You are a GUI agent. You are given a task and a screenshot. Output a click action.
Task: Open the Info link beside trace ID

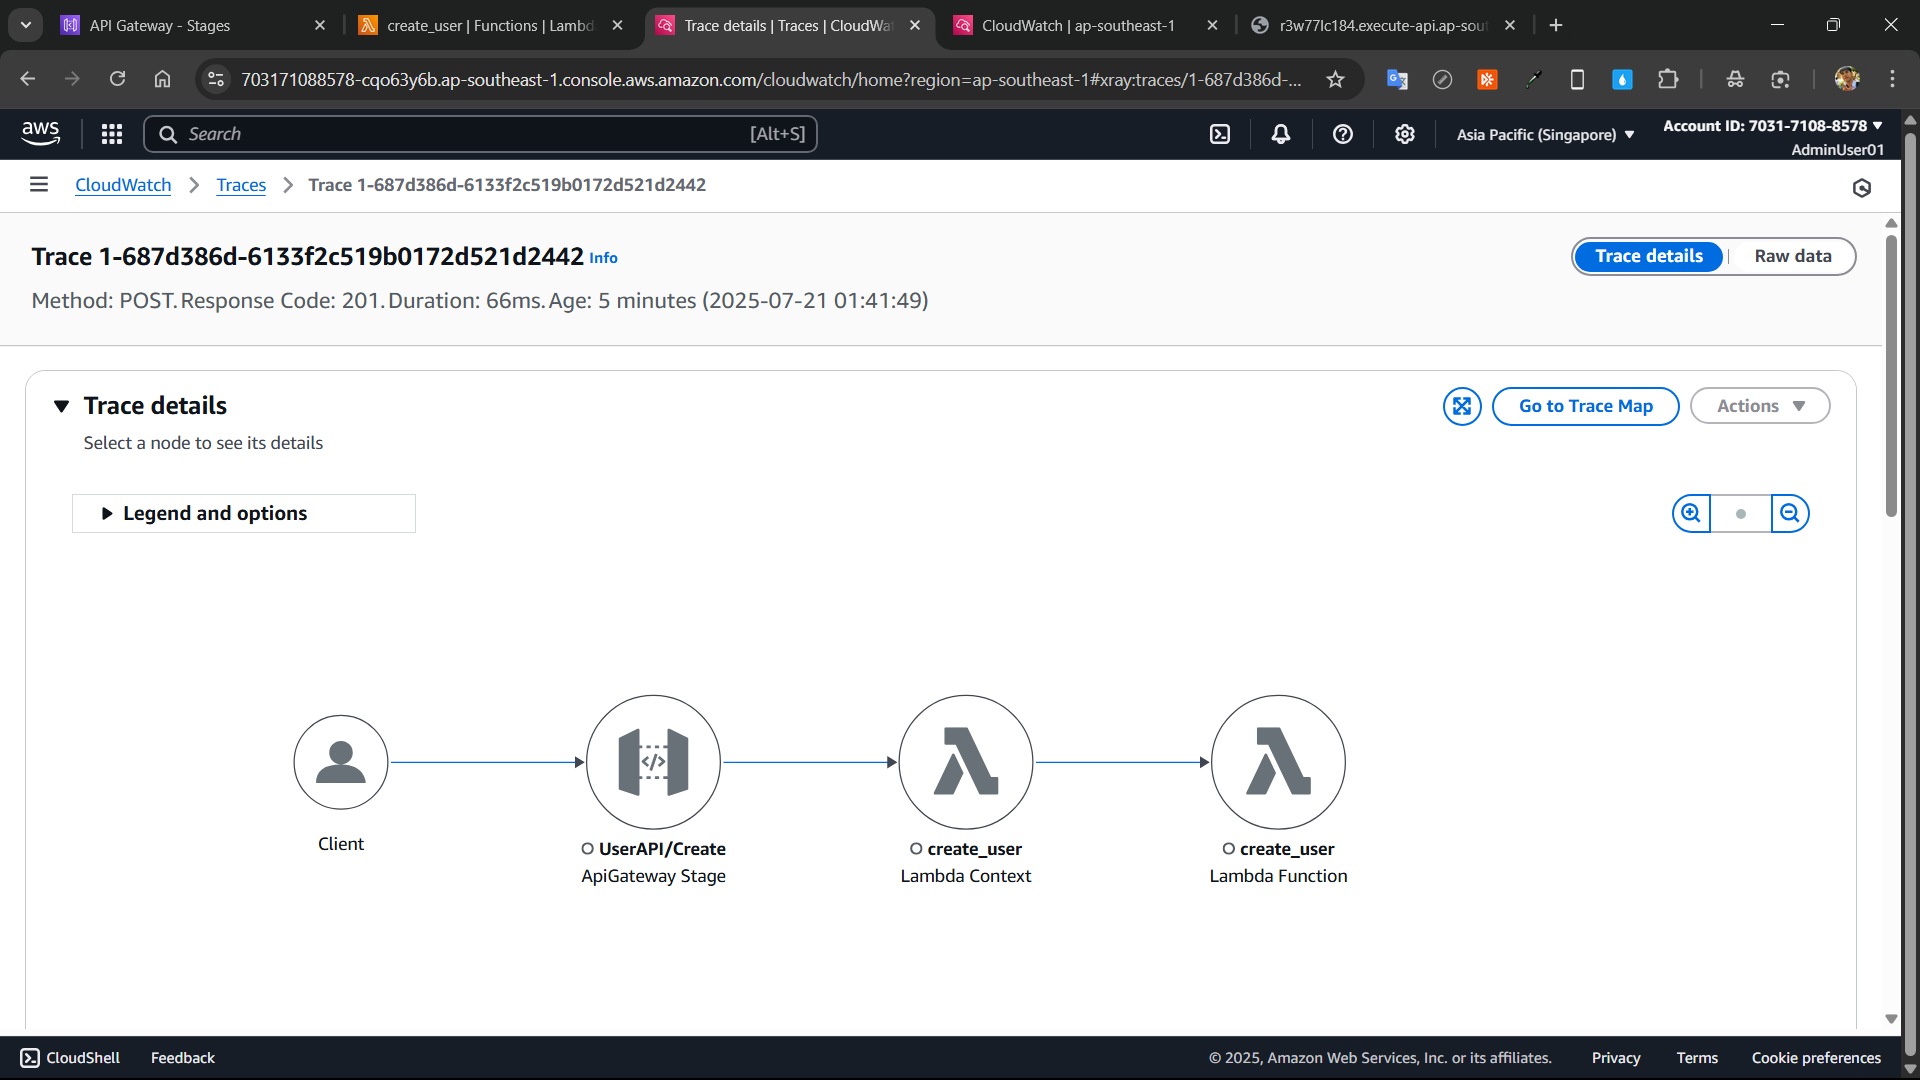click(603, 258)
